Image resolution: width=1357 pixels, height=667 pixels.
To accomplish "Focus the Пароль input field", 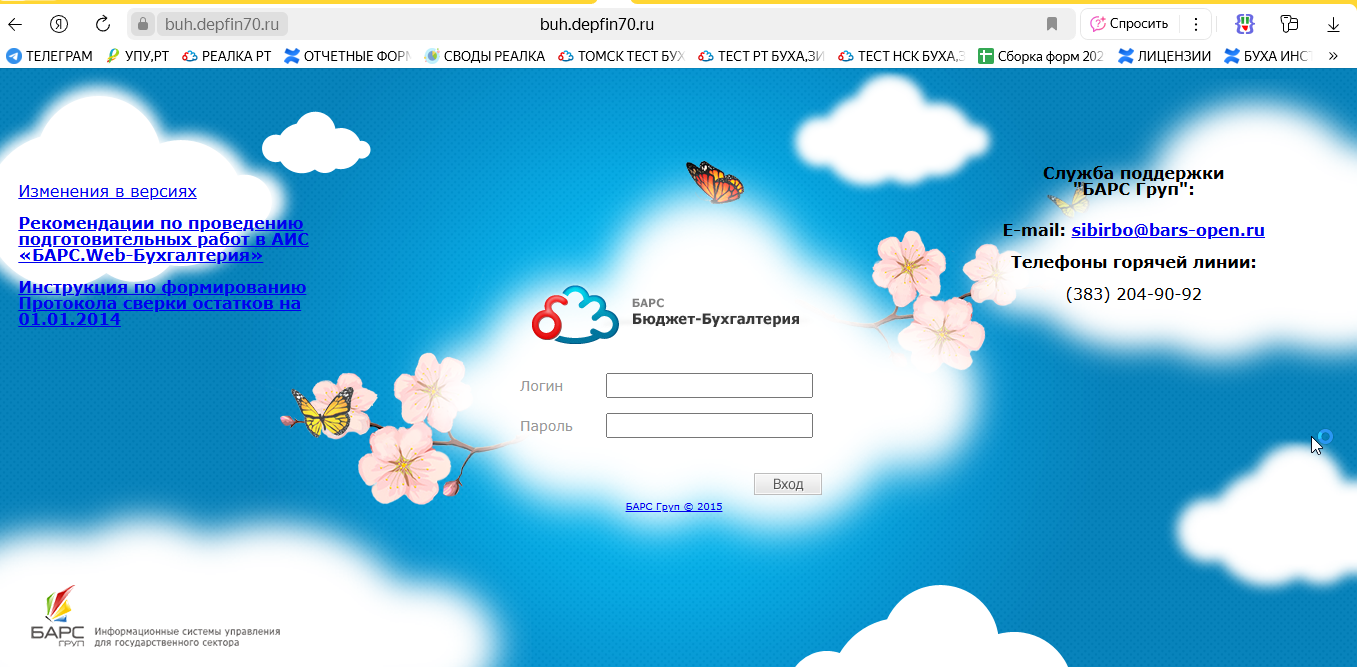I will [x=709, y=425].
